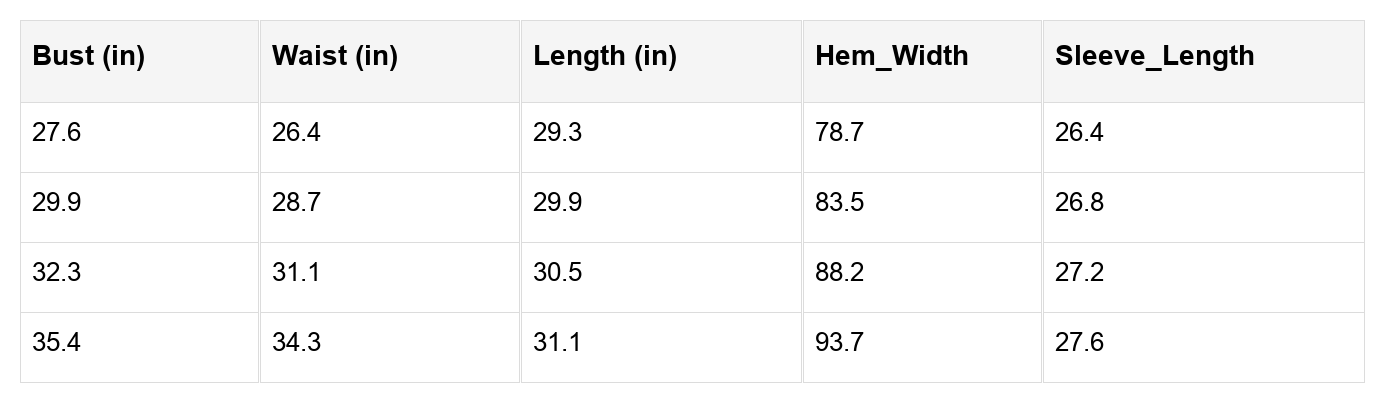Select the hem width 83.5 cell

click(840, 203)
